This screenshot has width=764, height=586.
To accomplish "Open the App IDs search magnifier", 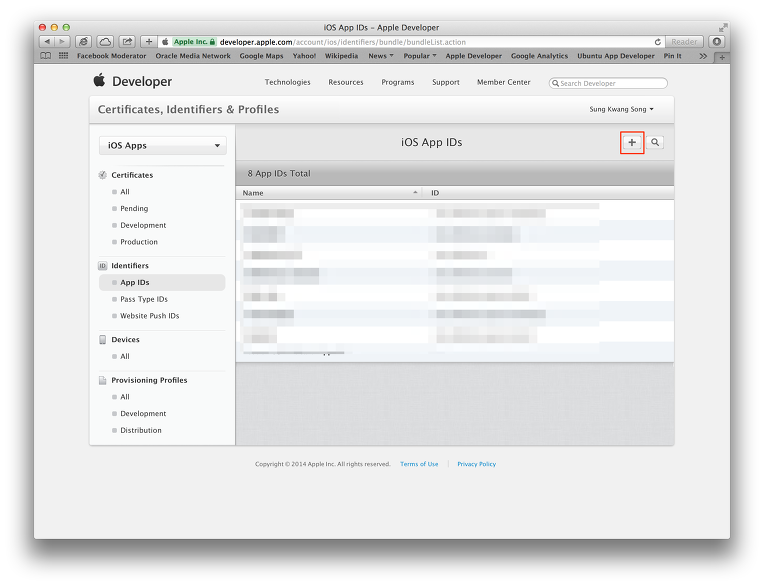I will [x=655, y=142].
